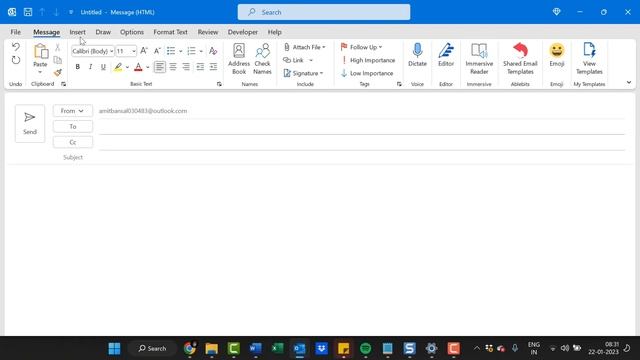Expand the bullets style arrow

(x=180, y=51)
